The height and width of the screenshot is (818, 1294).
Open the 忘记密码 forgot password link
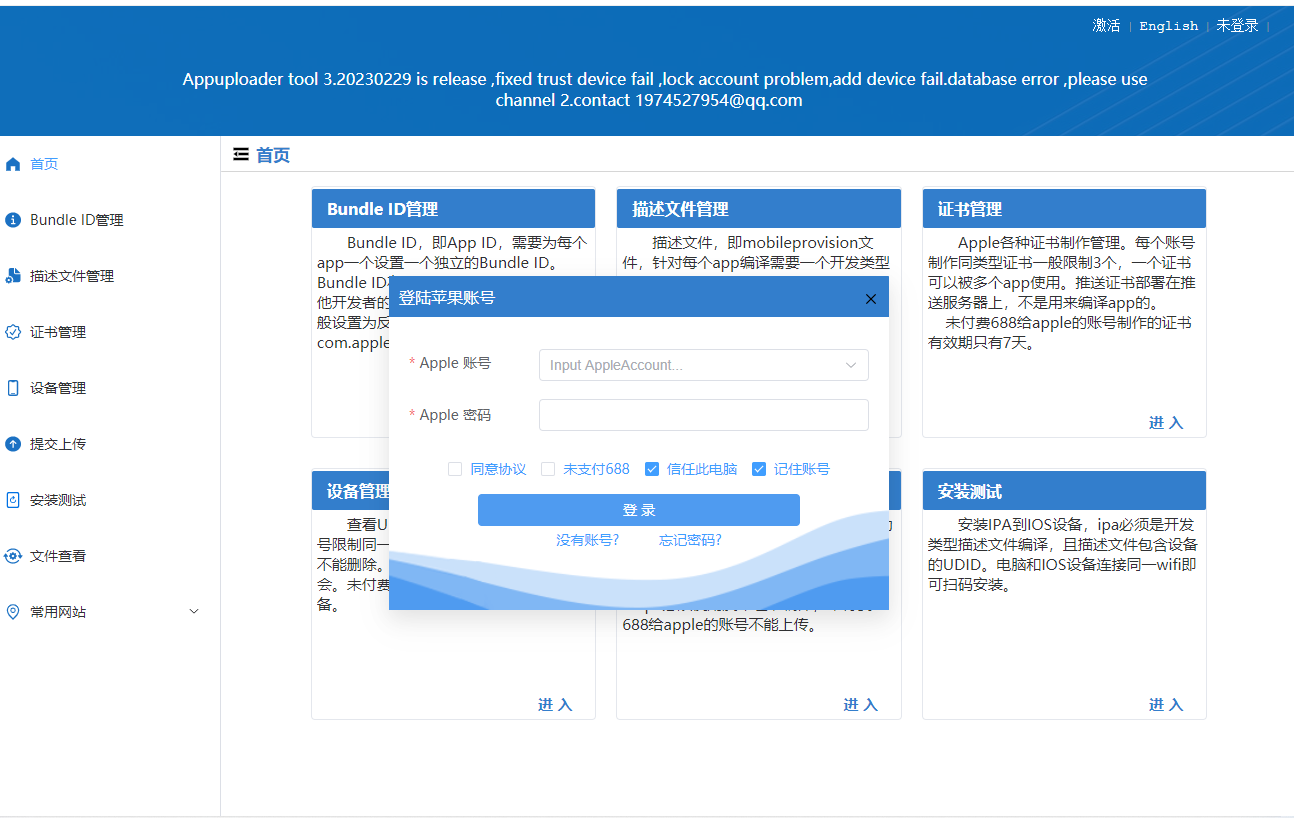690,539
